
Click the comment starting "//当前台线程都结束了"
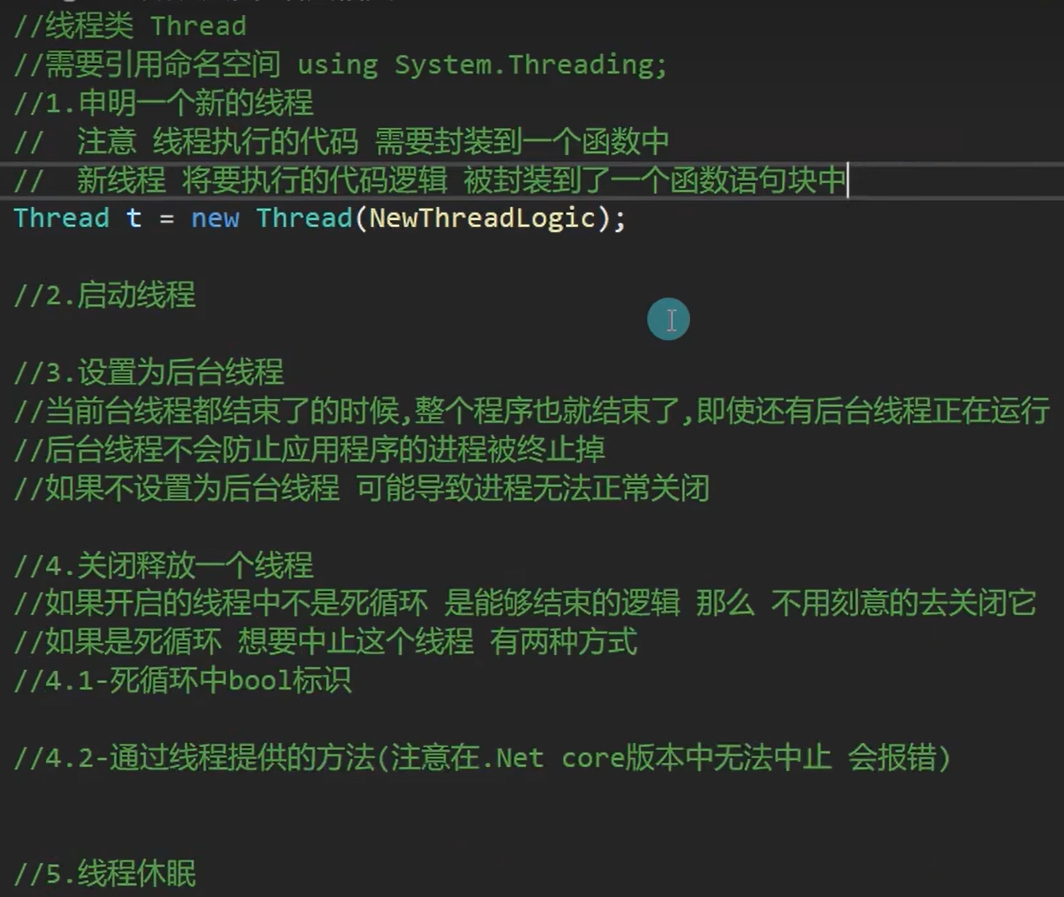point(531,411)
